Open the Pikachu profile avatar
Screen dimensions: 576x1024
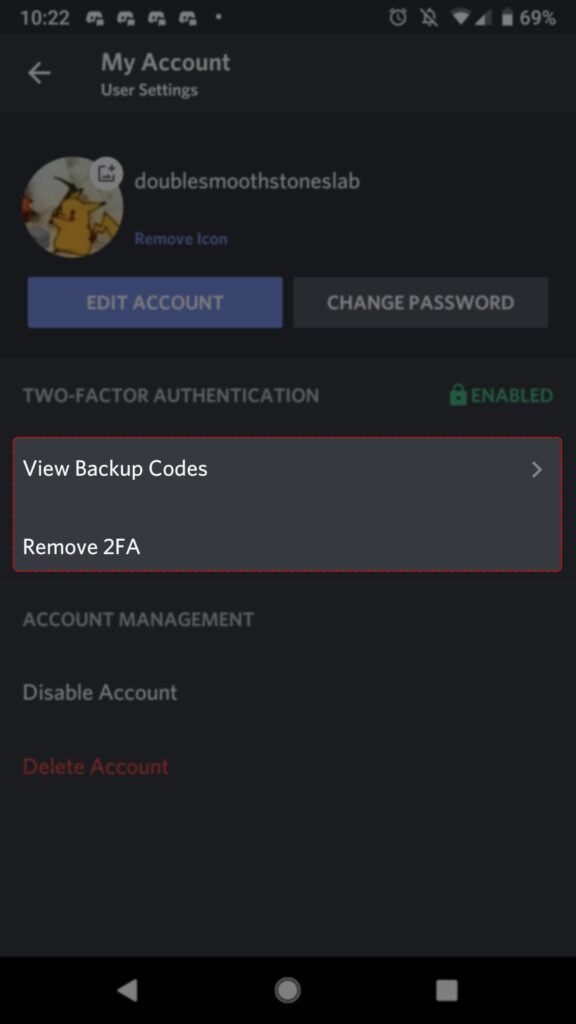click(x=73, y=207)
